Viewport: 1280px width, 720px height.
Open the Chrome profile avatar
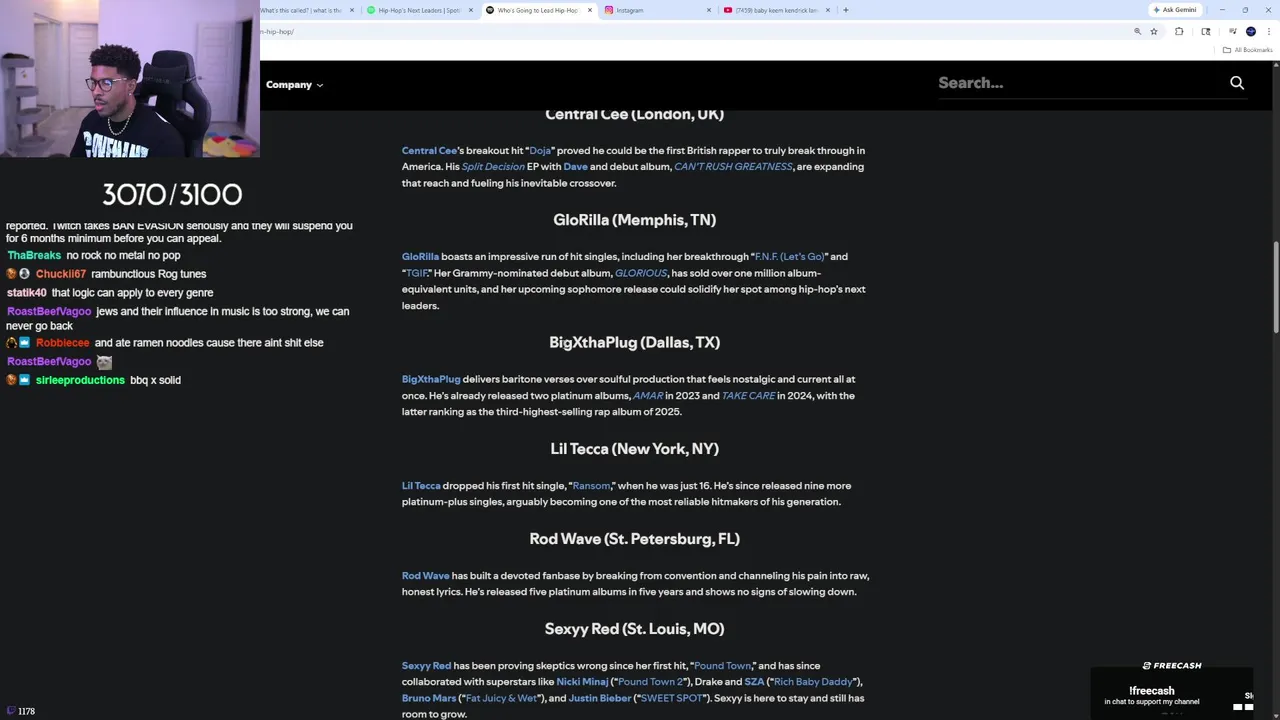1251,32
